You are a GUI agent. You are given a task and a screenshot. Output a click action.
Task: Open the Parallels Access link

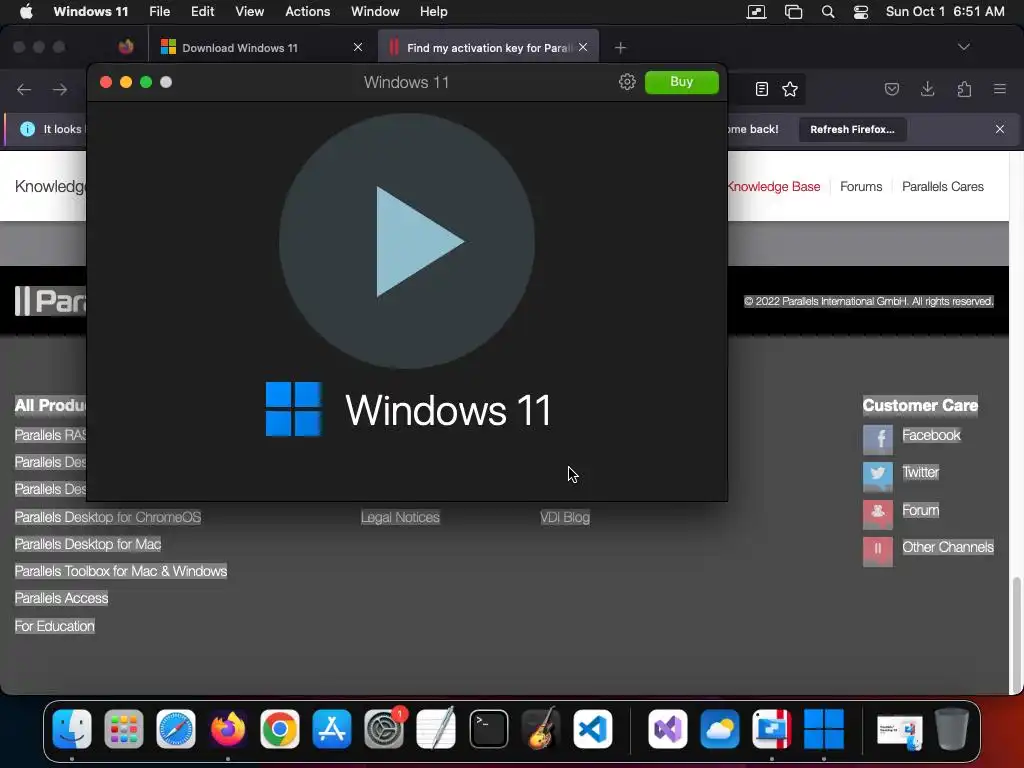pyautogui.click(x=61, y=598)
